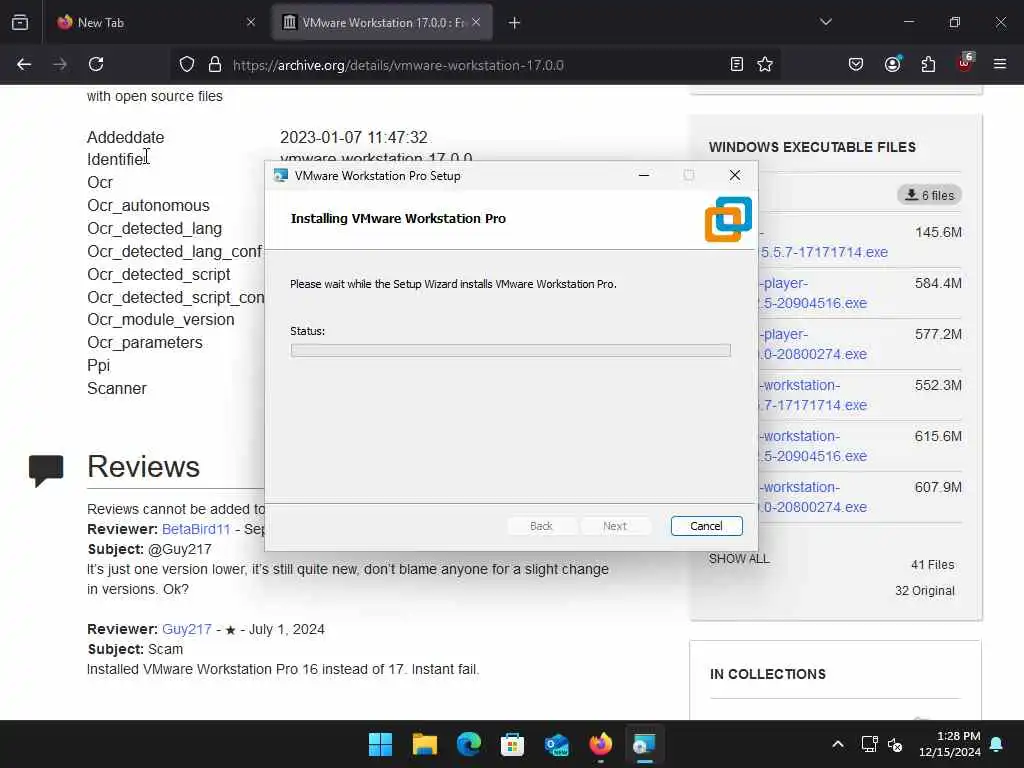Click the site security padlock icon
The height and width of the screenshot is (768, 1024).
(215, 64)
